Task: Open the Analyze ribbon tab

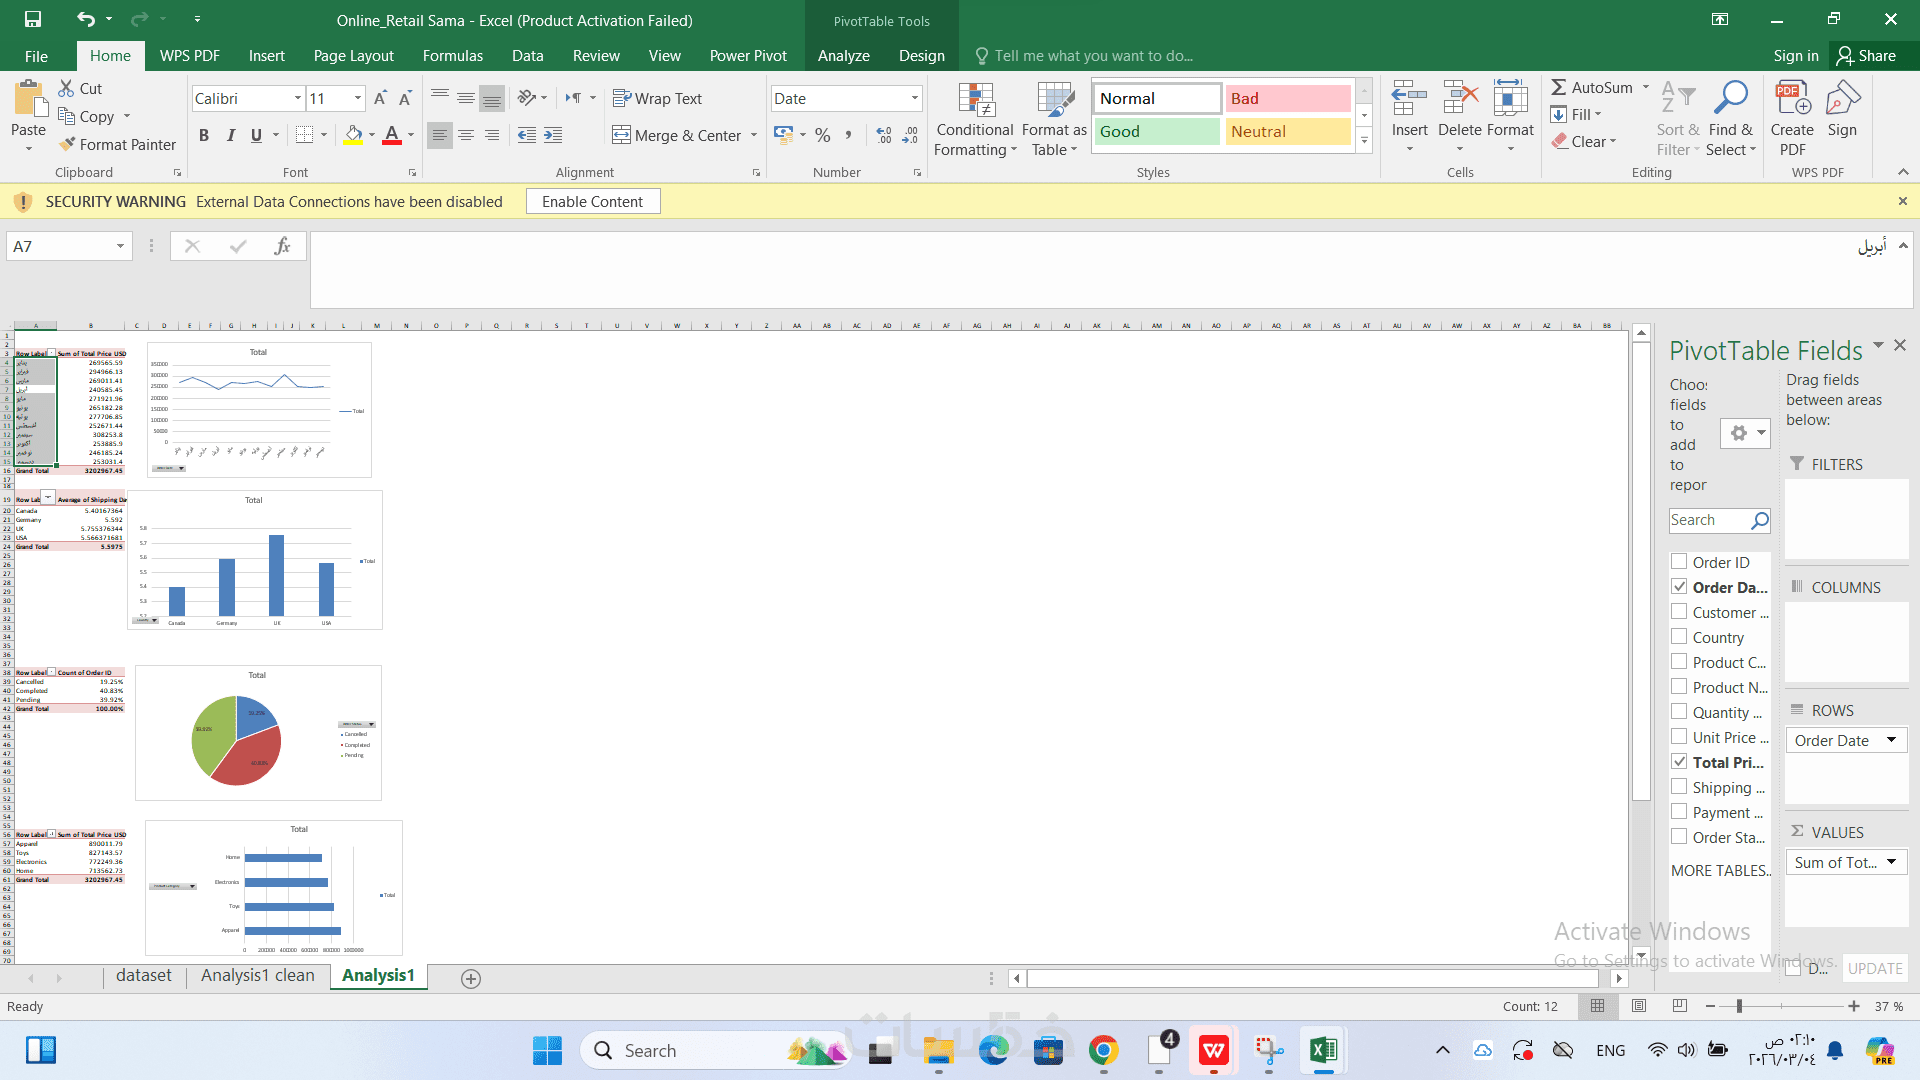Action: coord(843,56)
